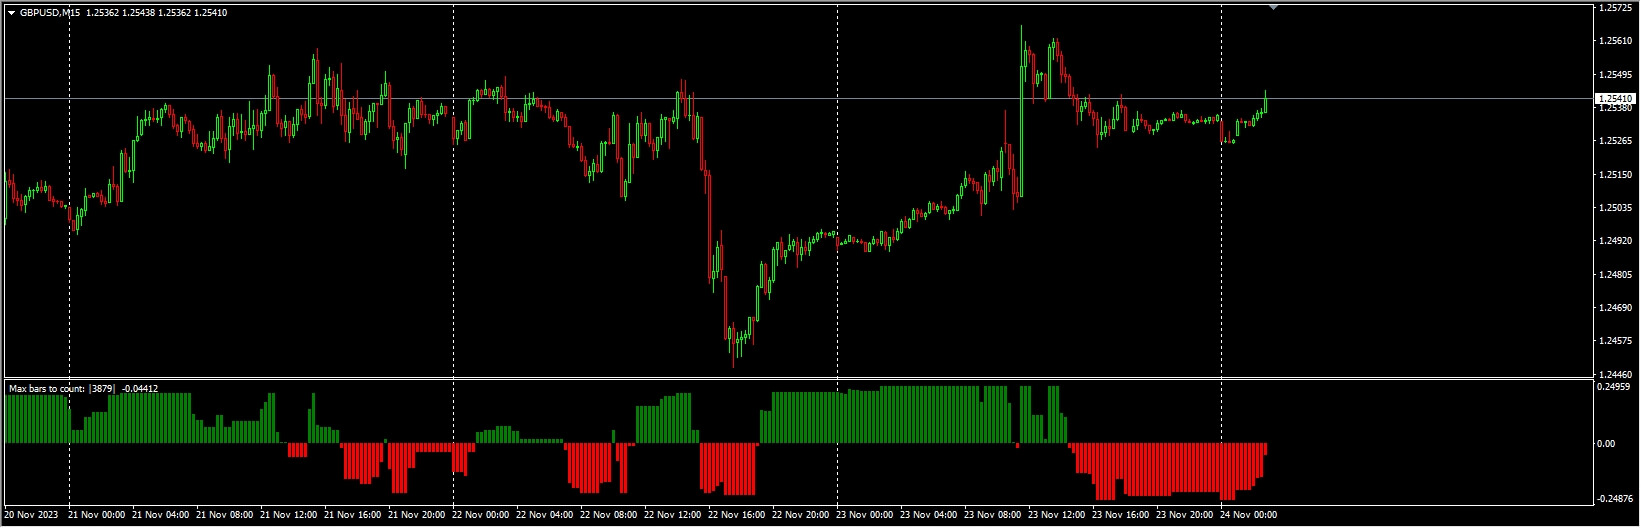1641x528 pixels.
Task: Click the 21 Nov 20:00 time label
Action: tap(418, 516)
